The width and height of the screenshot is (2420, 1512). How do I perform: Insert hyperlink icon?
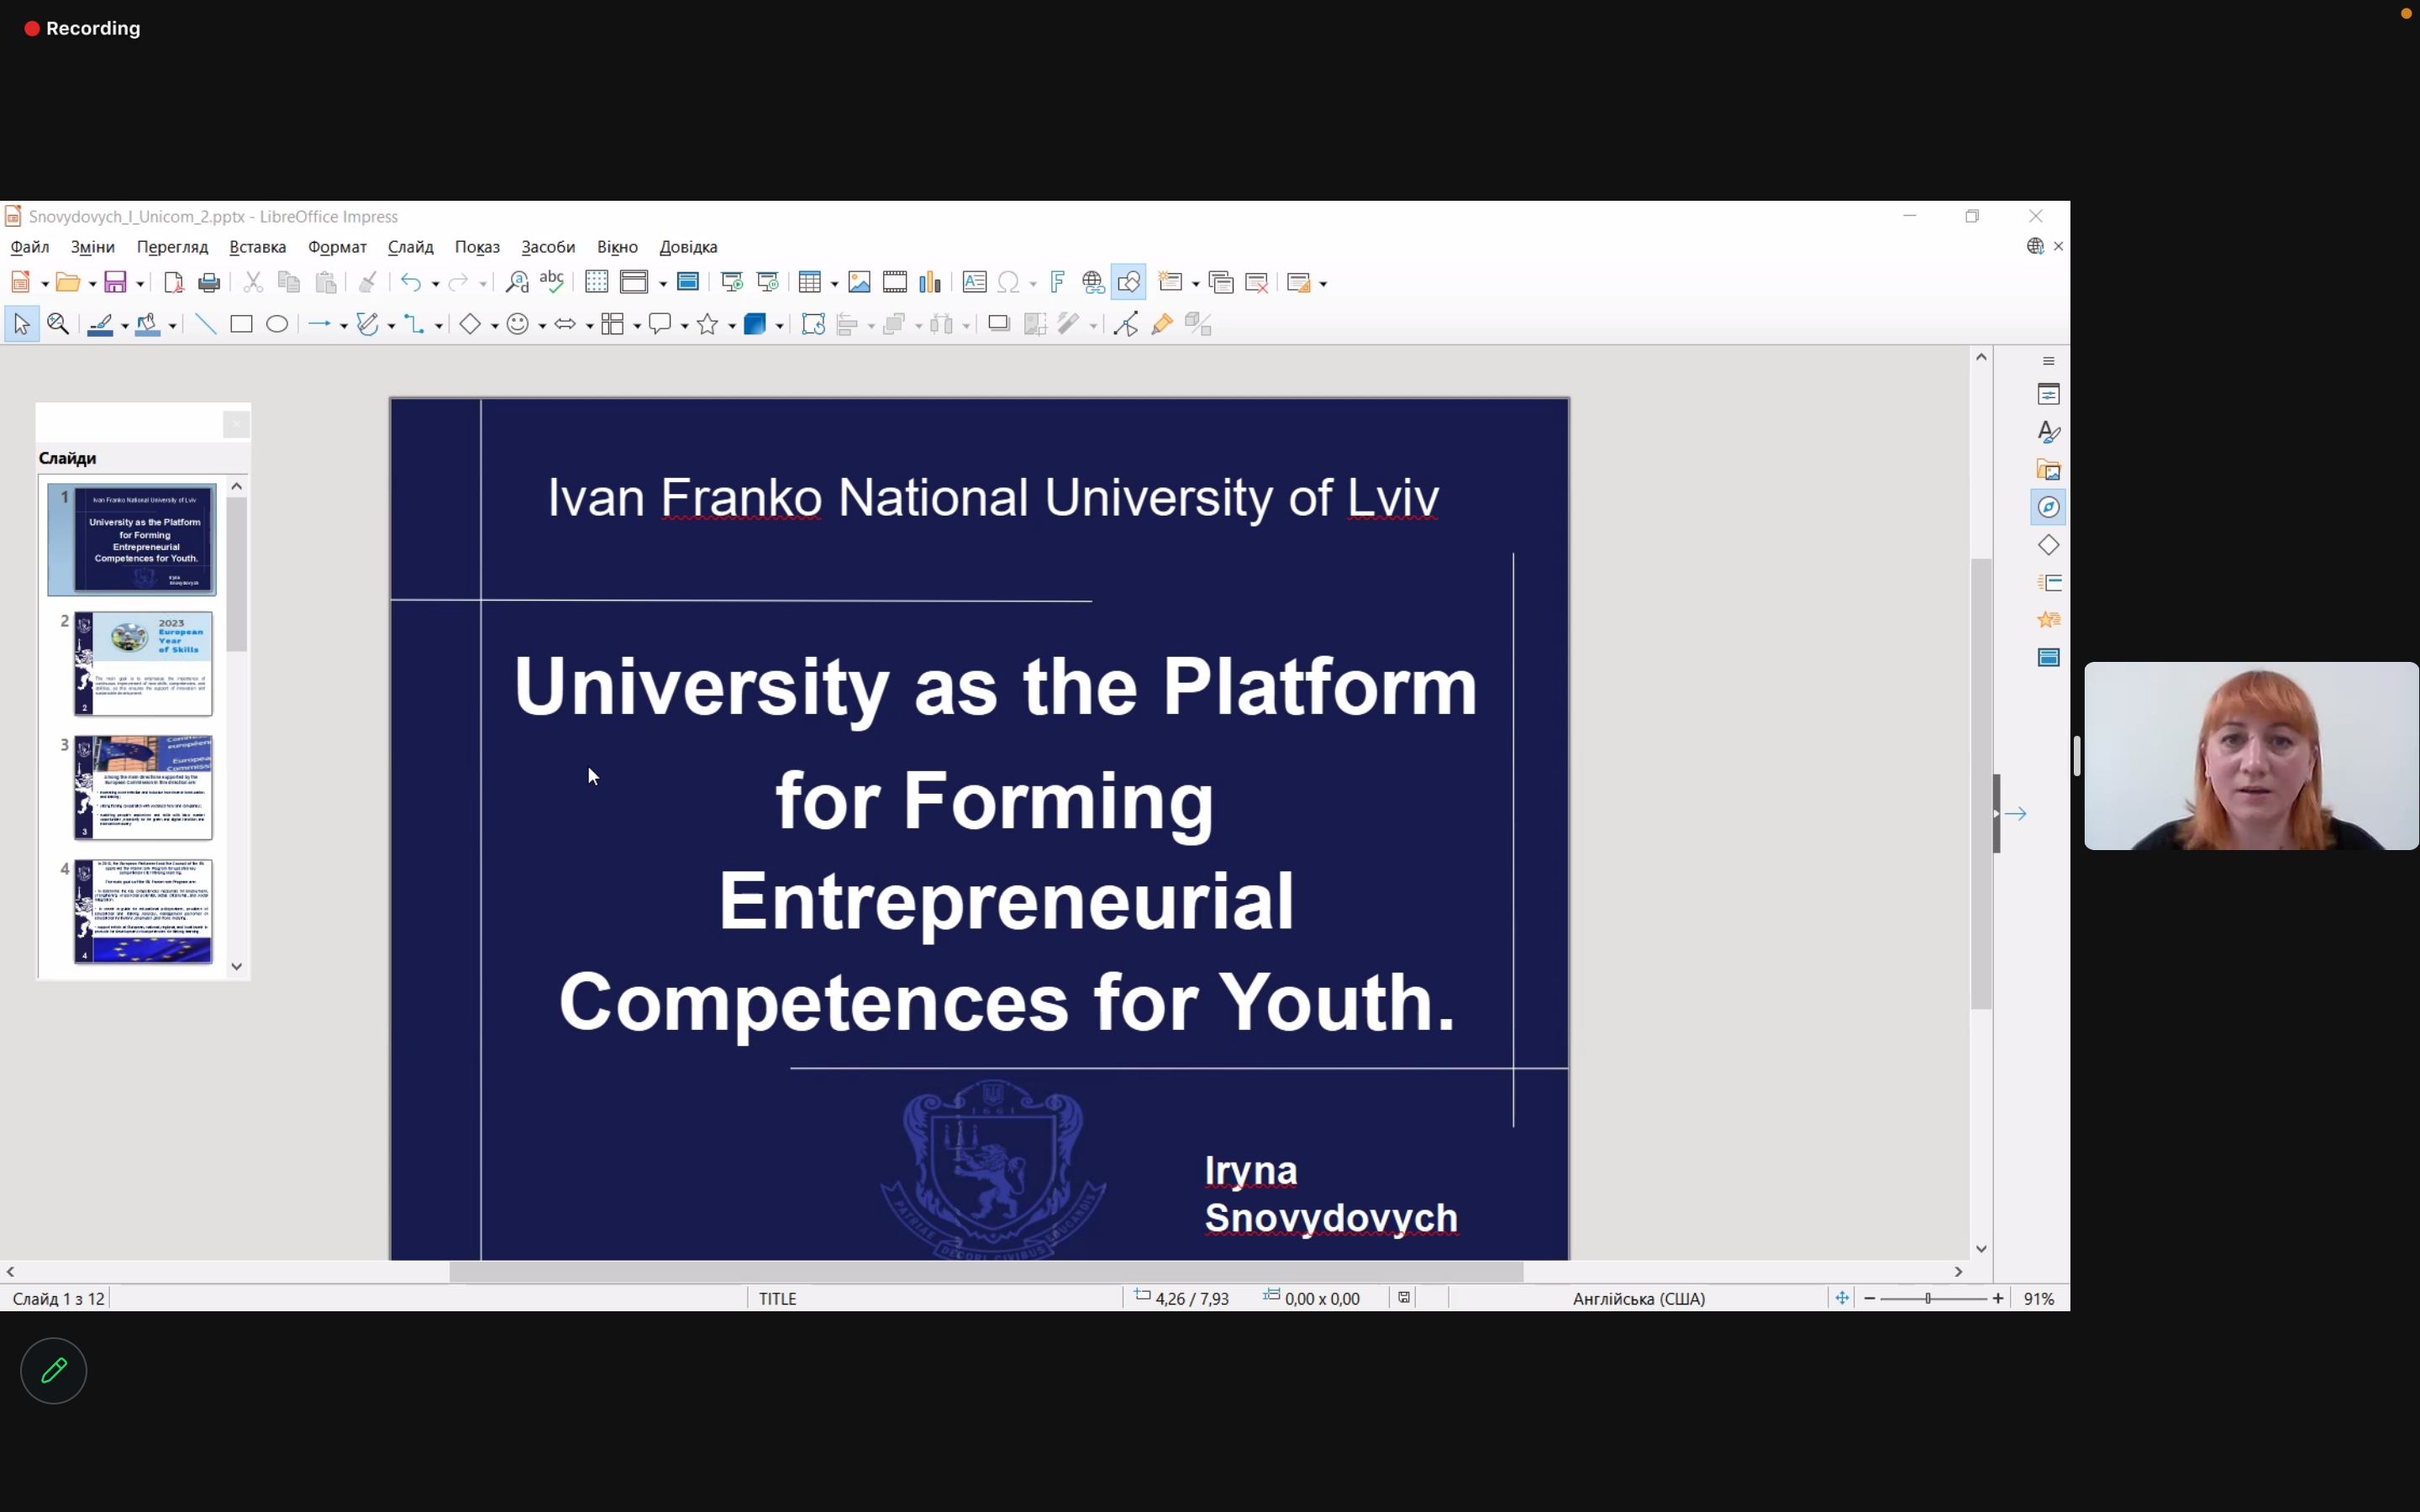click(x=1093, y=283)
